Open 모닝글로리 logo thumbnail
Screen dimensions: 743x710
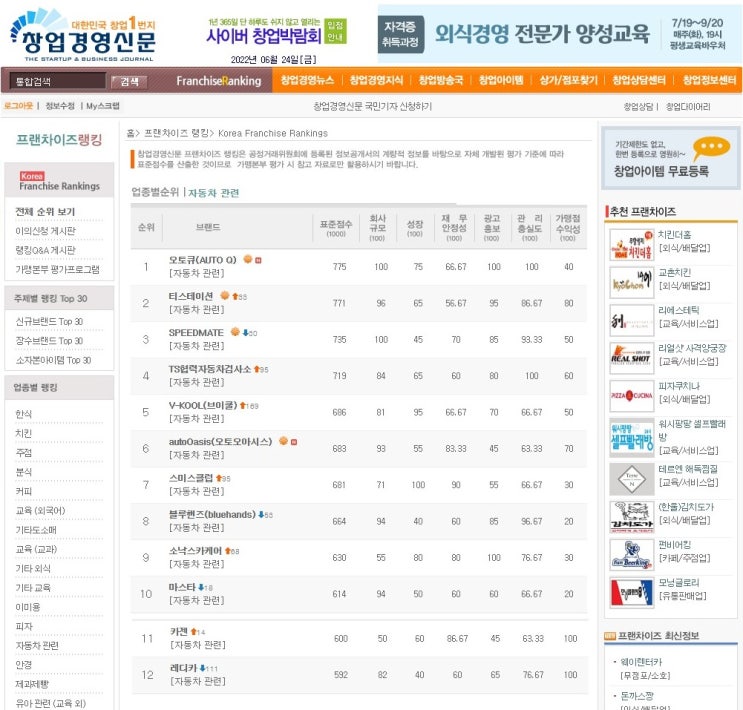pos(632,592)
